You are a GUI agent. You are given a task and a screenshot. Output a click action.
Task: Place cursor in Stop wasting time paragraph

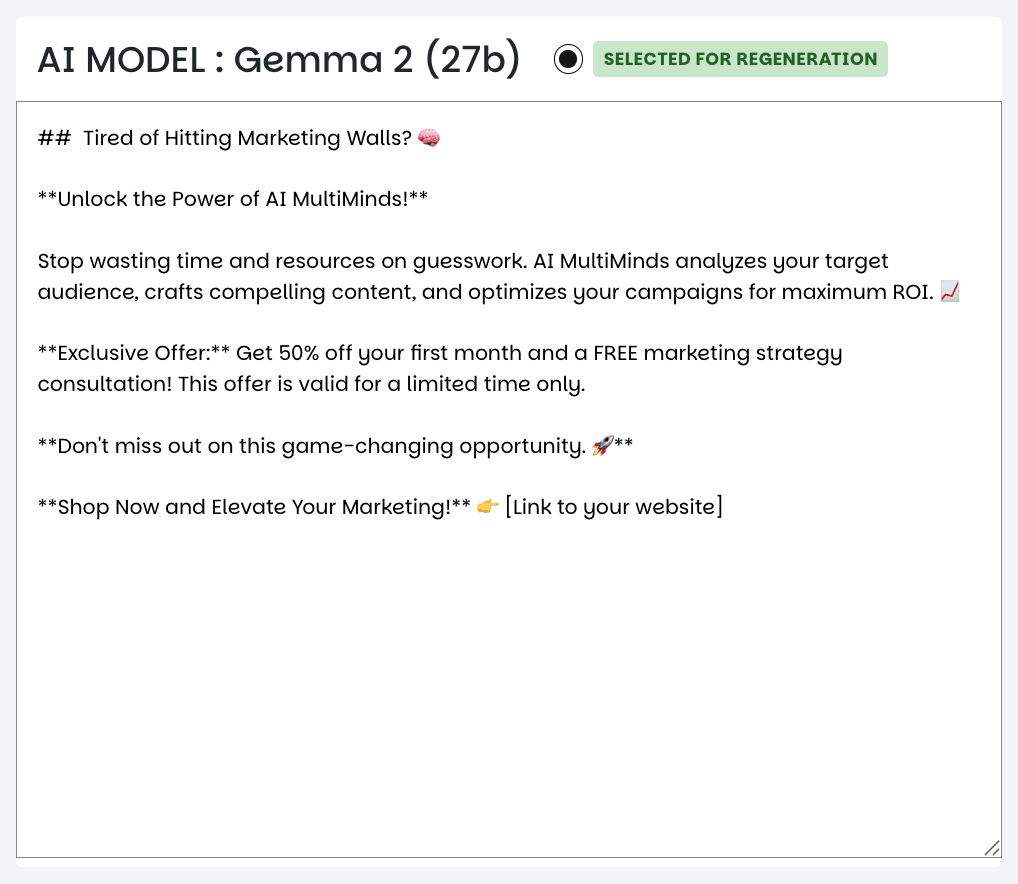(x=498, y=276)
